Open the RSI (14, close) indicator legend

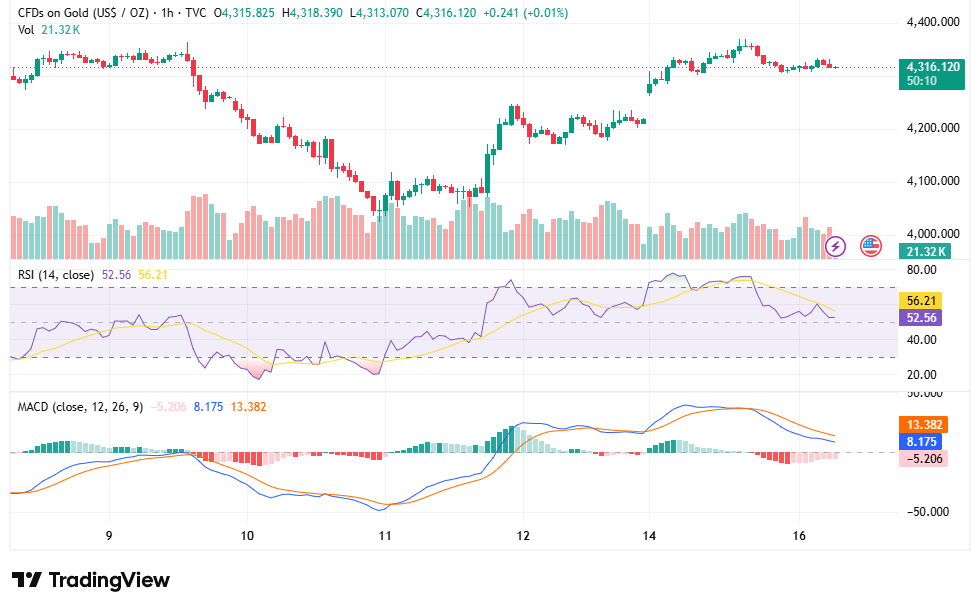pos(56,275)
